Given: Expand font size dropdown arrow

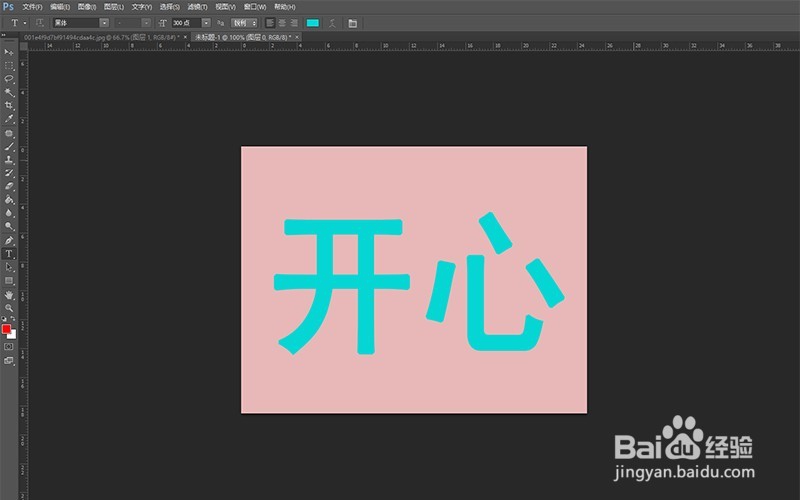Looking at the screenshot, I should coord(206,23).
